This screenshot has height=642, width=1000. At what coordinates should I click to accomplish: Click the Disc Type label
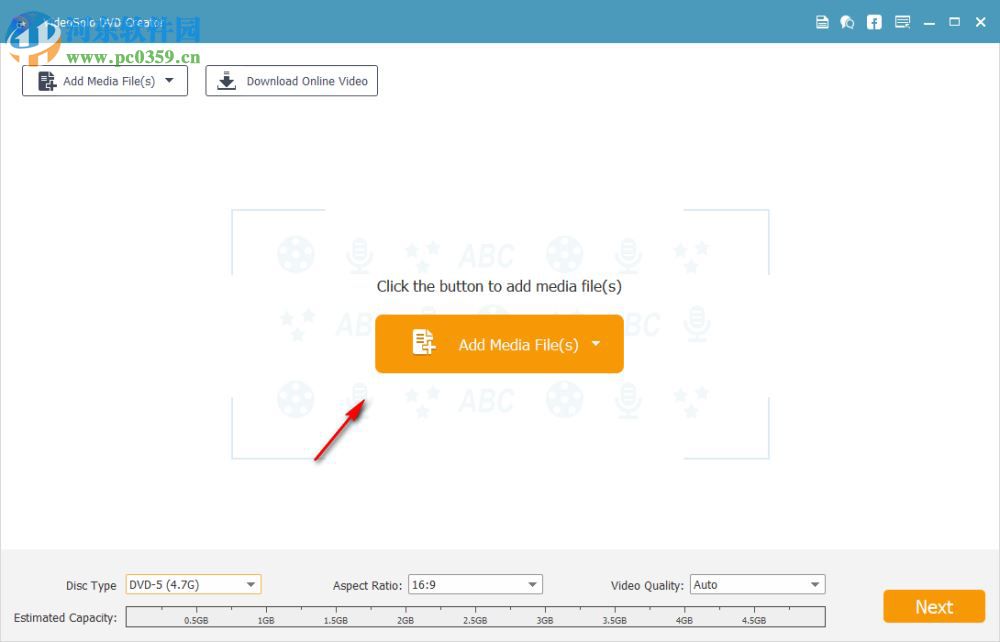coord(91,585)
